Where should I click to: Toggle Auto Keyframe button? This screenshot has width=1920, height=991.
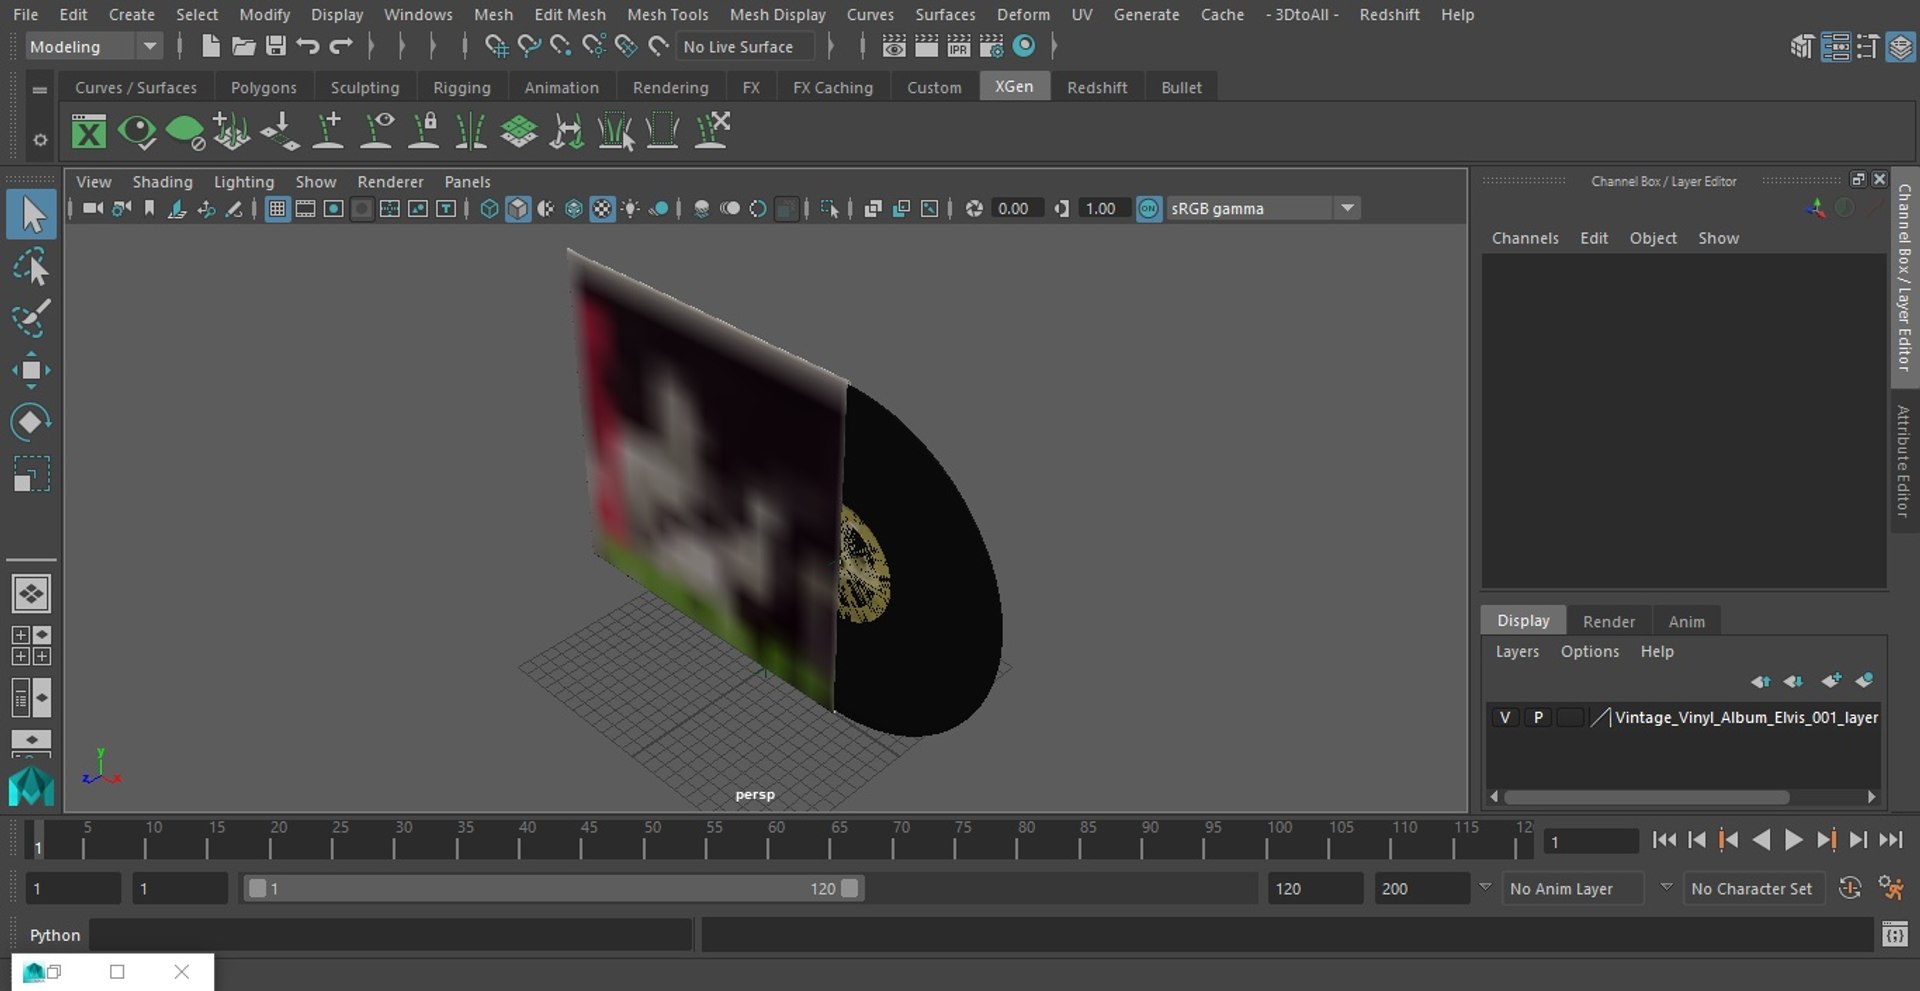1850,888
